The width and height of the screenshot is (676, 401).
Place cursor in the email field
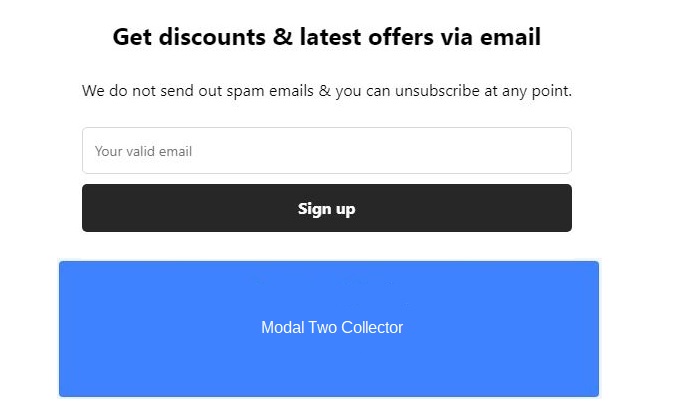click(x=326, y=151)
